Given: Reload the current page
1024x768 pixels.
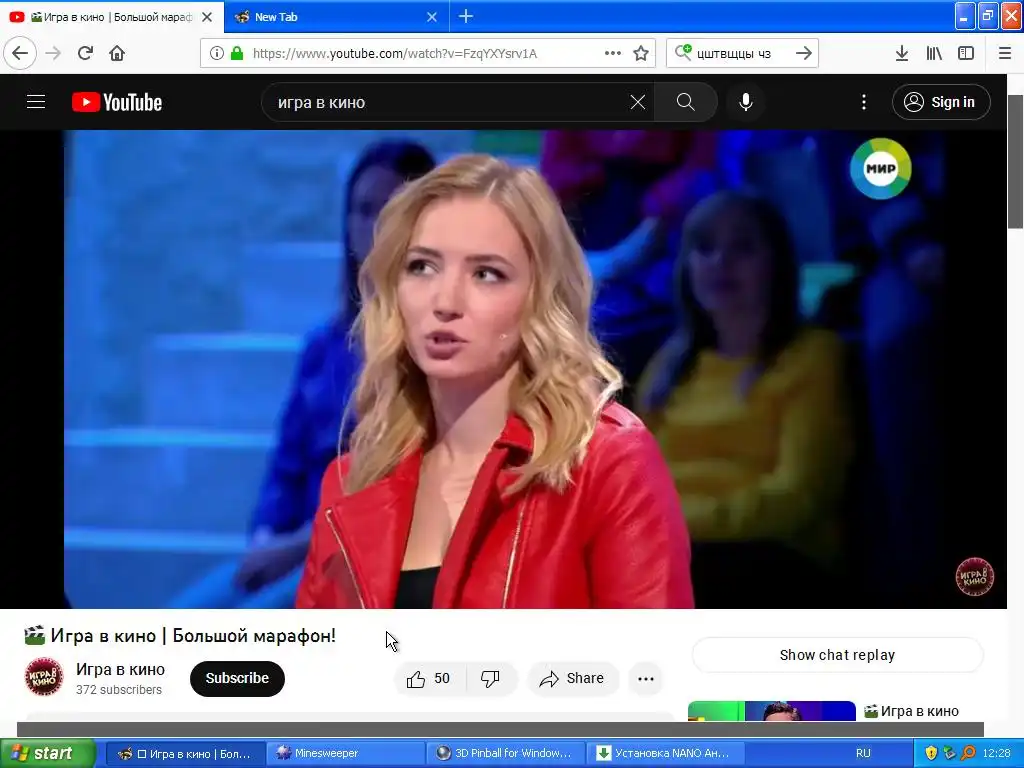Looking at the screenshot, I should click(86, 53).
